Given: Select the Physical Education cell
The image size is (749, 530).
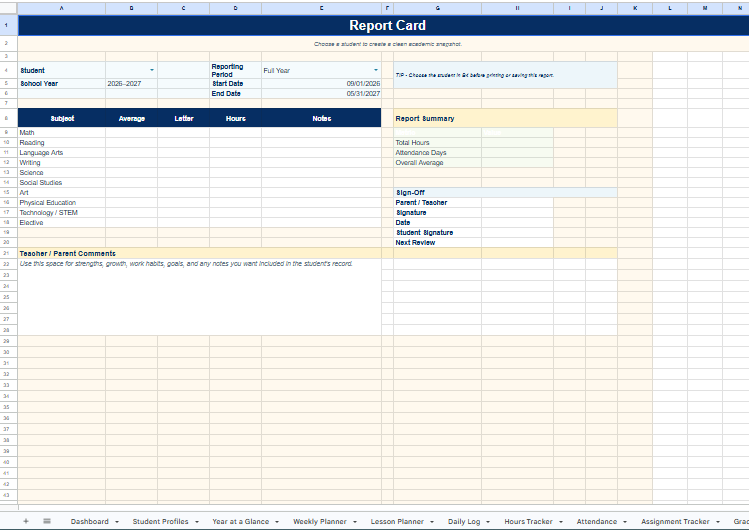Looking at the screenshot, I should [x=62, y=202].
